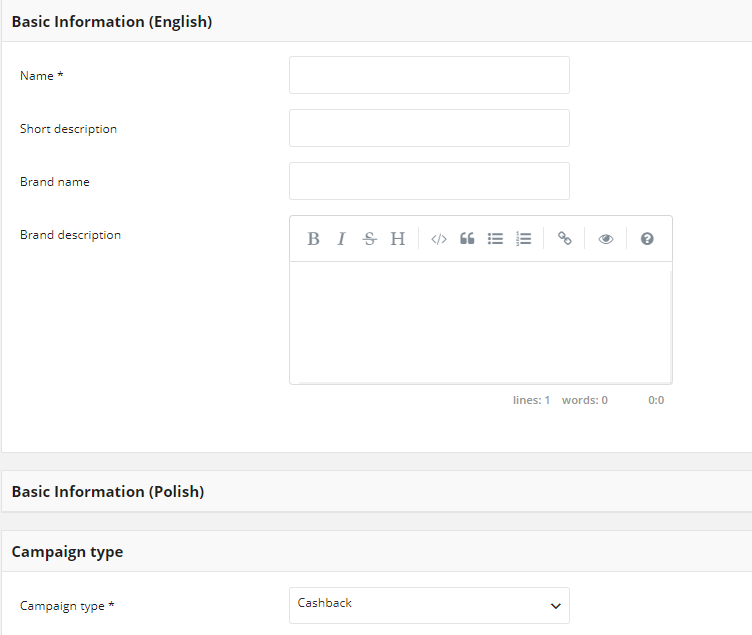The width and height of the screenshot is (752, 635).
Task: Insert a link using chain icon
Action: 564,238
